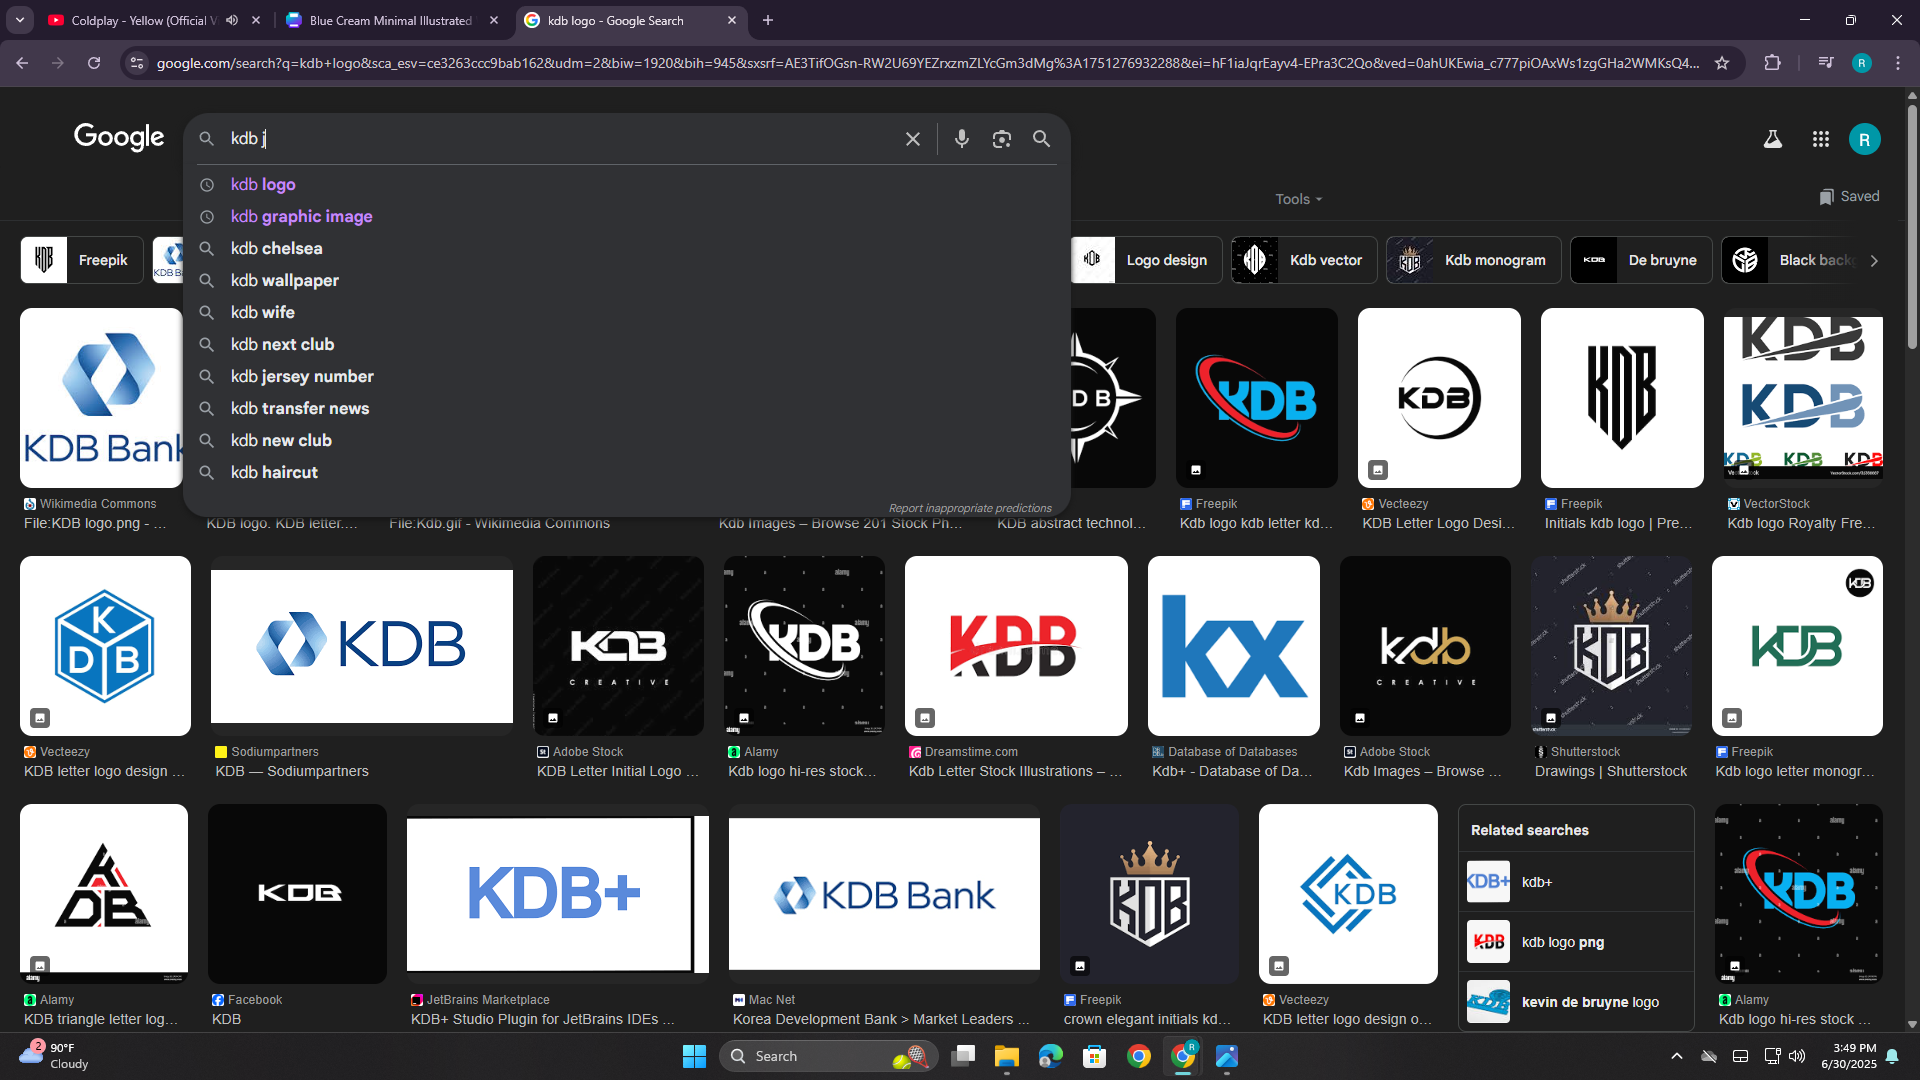Image resolution: width=1920 pixels, height=1080 pixels.
Task: Open the tab search dropdown
Action: click(20, 20)
